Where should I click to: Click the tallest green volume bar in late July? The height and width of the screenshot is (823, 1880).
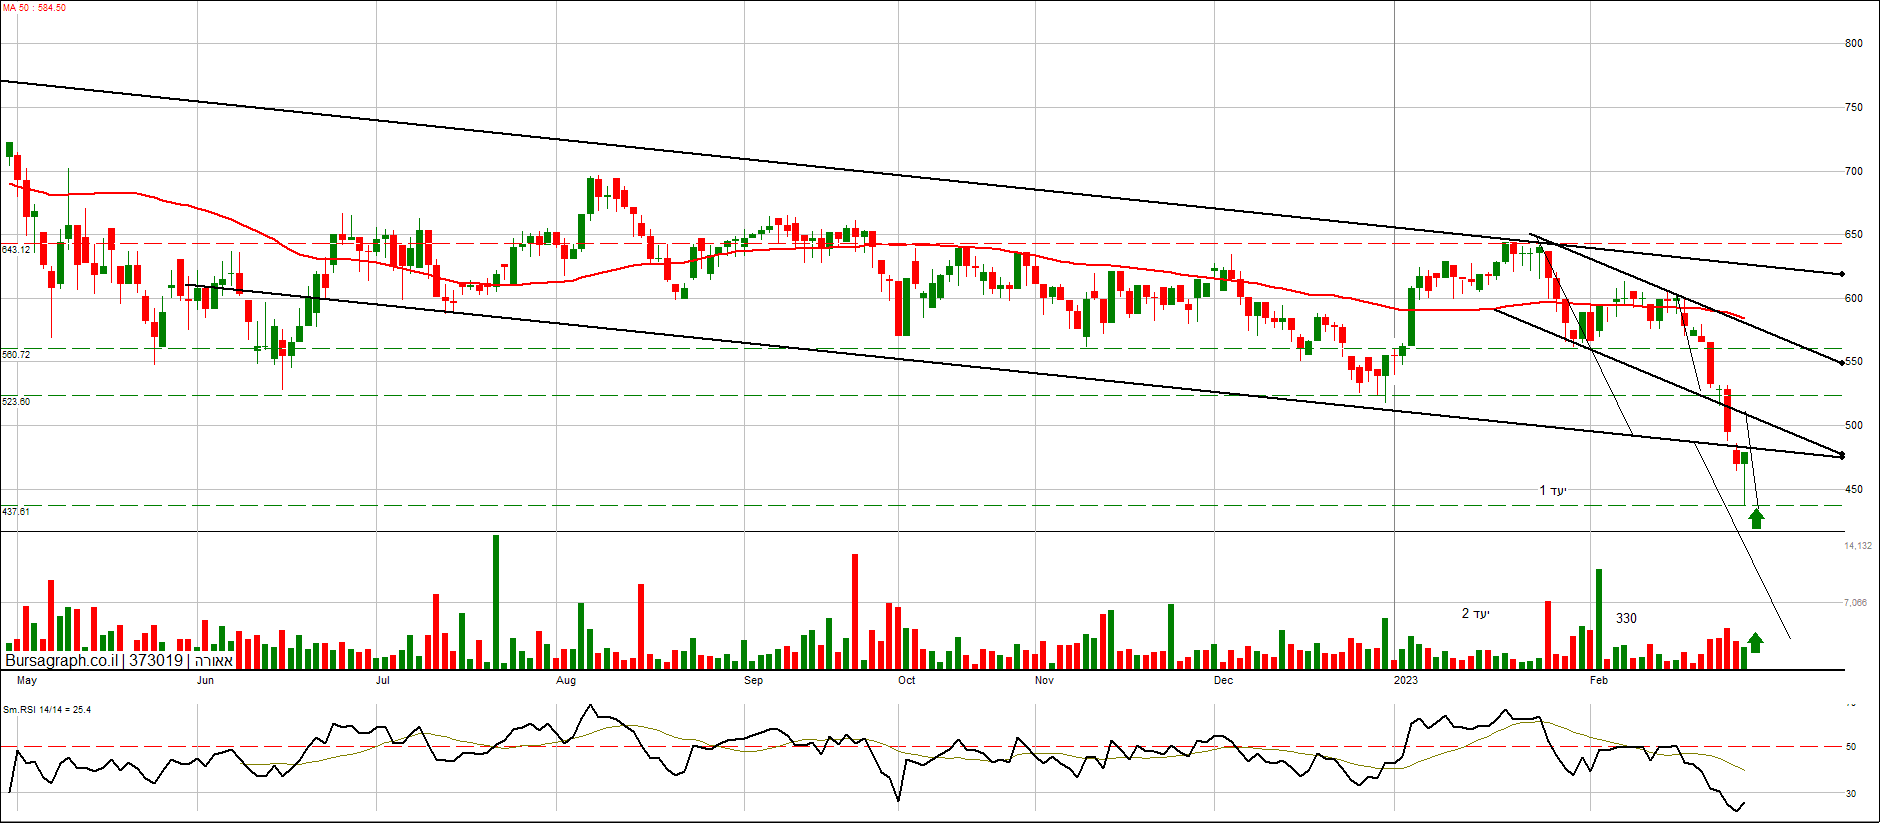point(496,600)
